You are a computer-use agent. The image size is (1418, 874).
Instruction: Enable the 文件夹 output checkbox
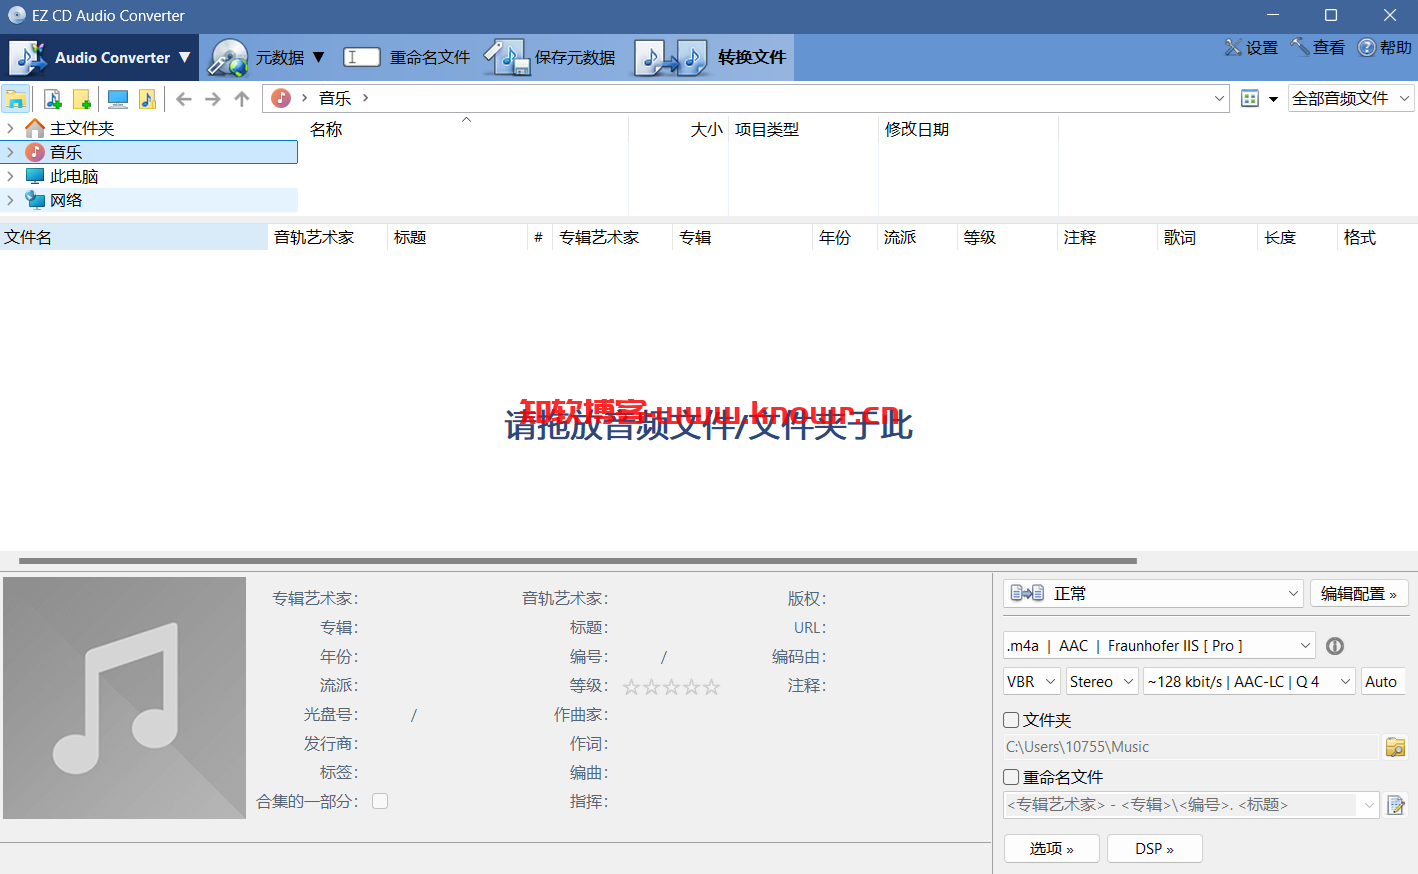[x=1011, y=720]
